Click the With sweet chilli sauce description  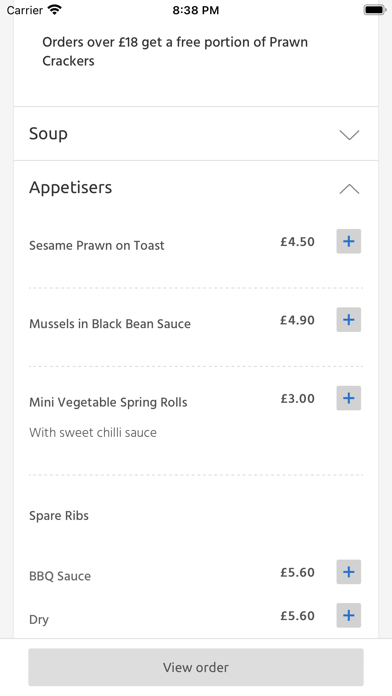click(93, 433)
